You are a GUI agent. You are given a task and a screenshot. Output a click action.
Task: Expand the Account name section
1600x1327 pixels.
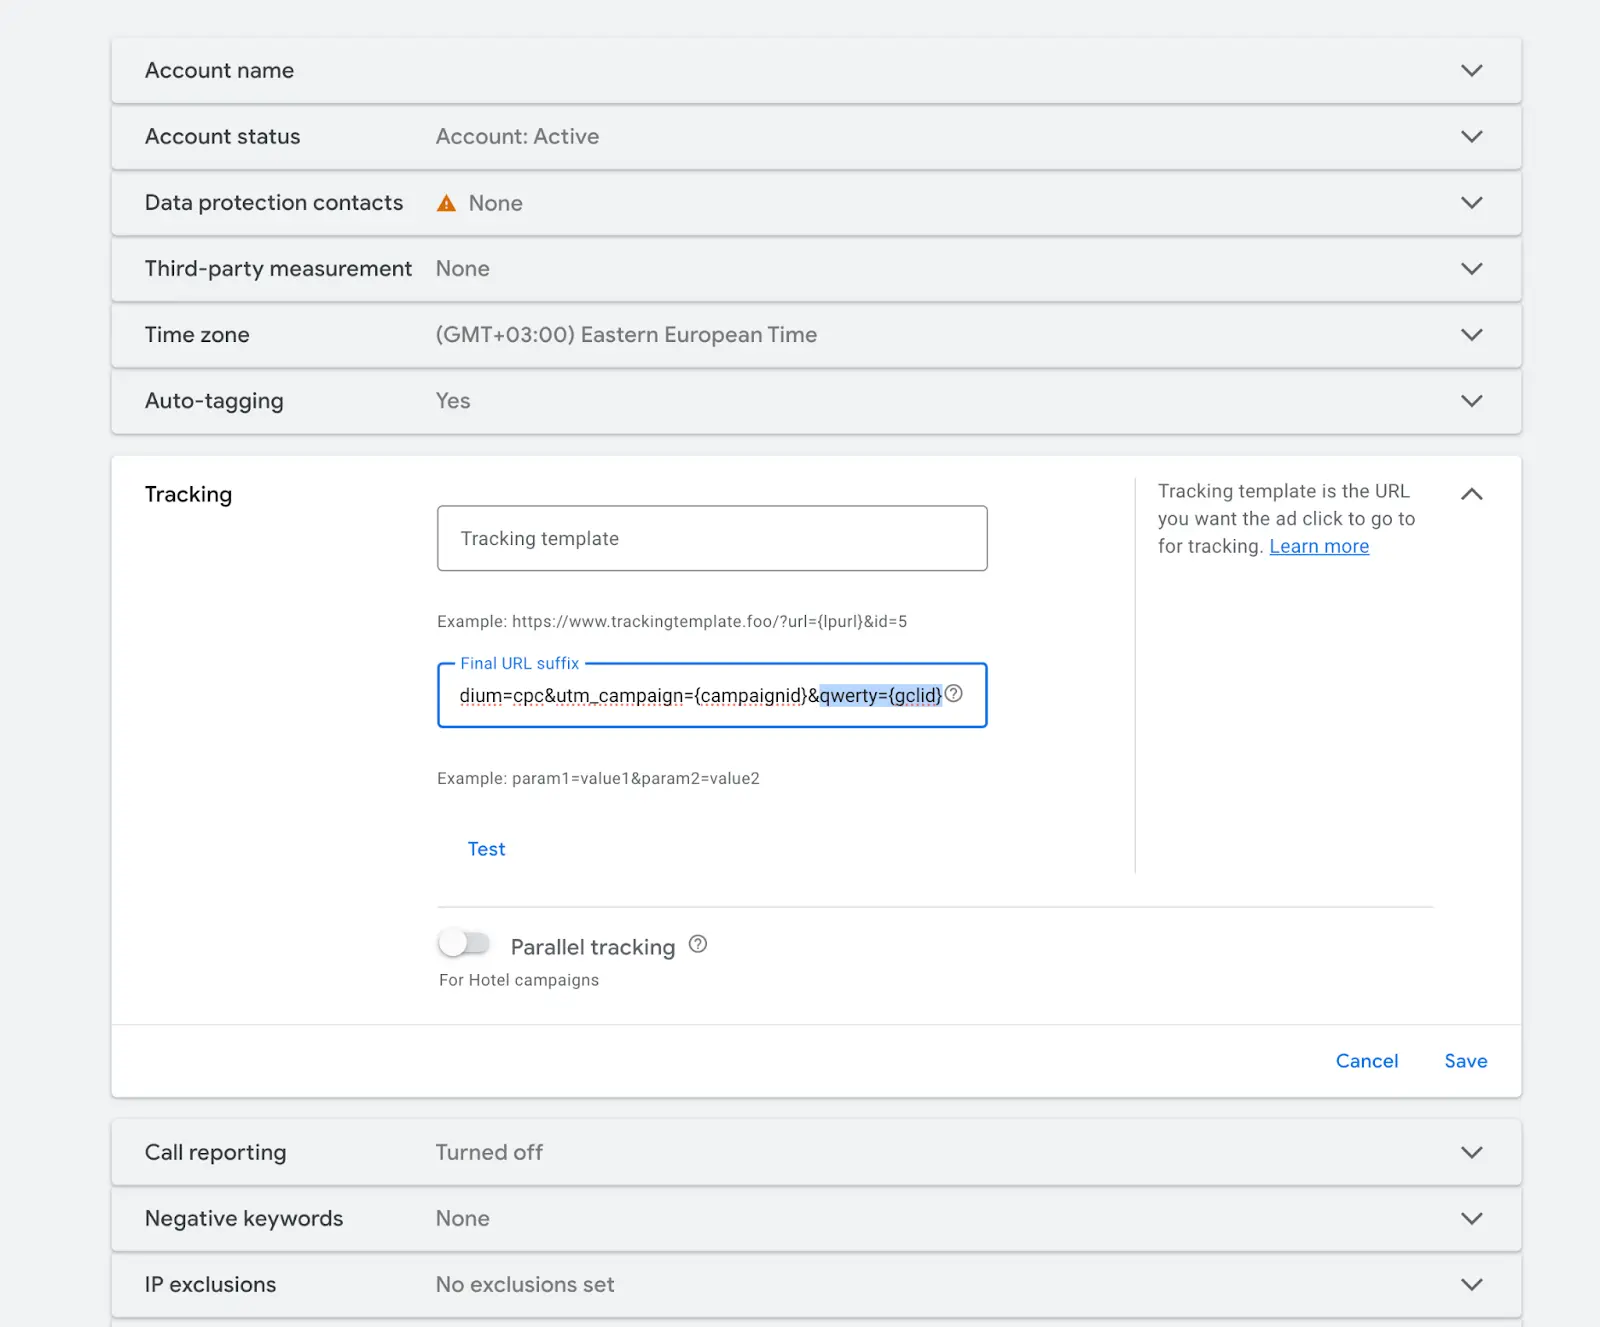(x=1471, y=71)
